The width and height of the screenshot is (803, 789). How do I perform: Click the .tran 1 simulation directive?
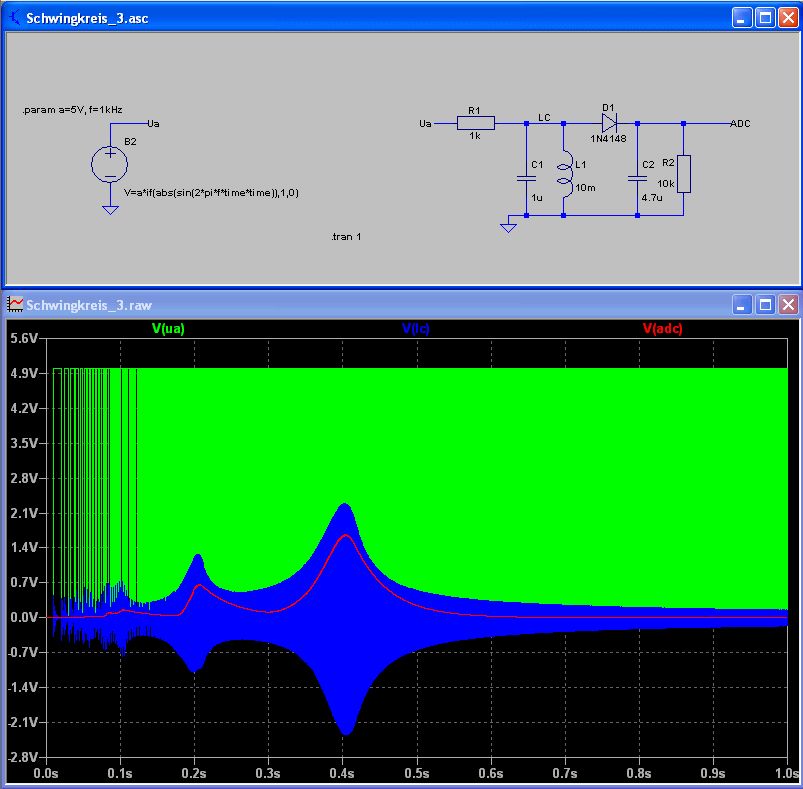[x=346, y=238]
